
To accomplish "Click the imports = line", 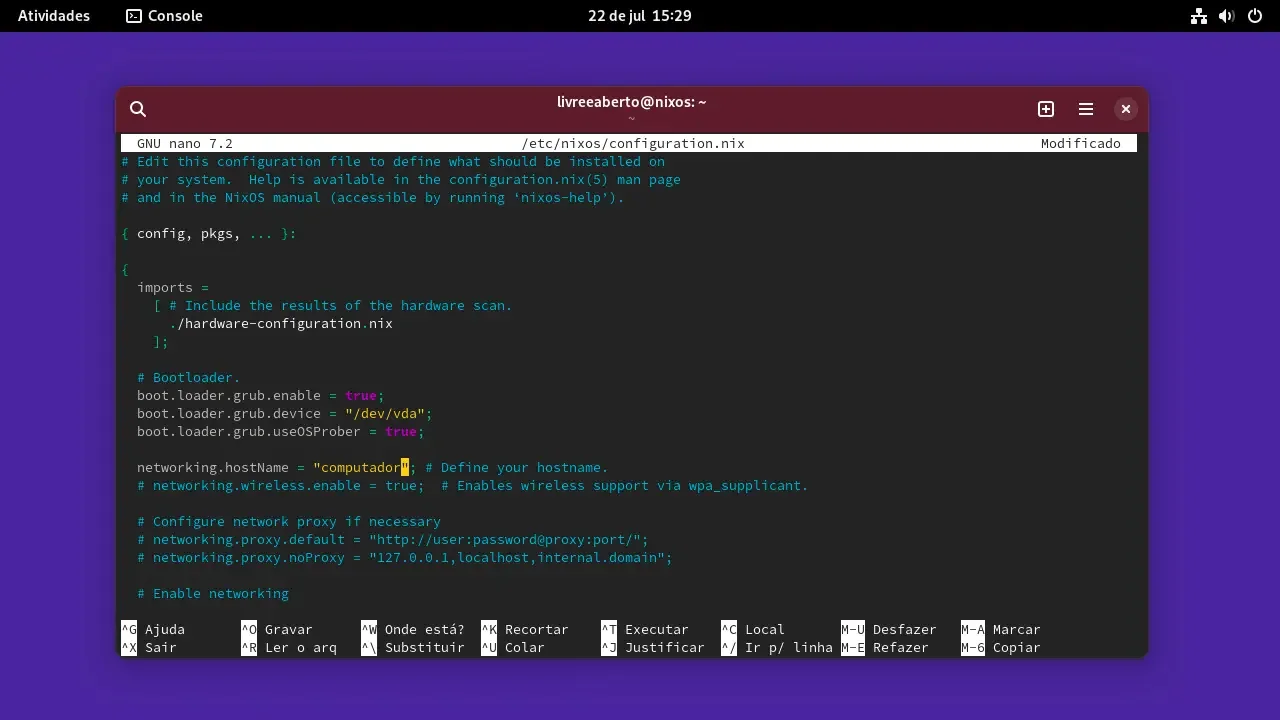I will click(173, 288).
